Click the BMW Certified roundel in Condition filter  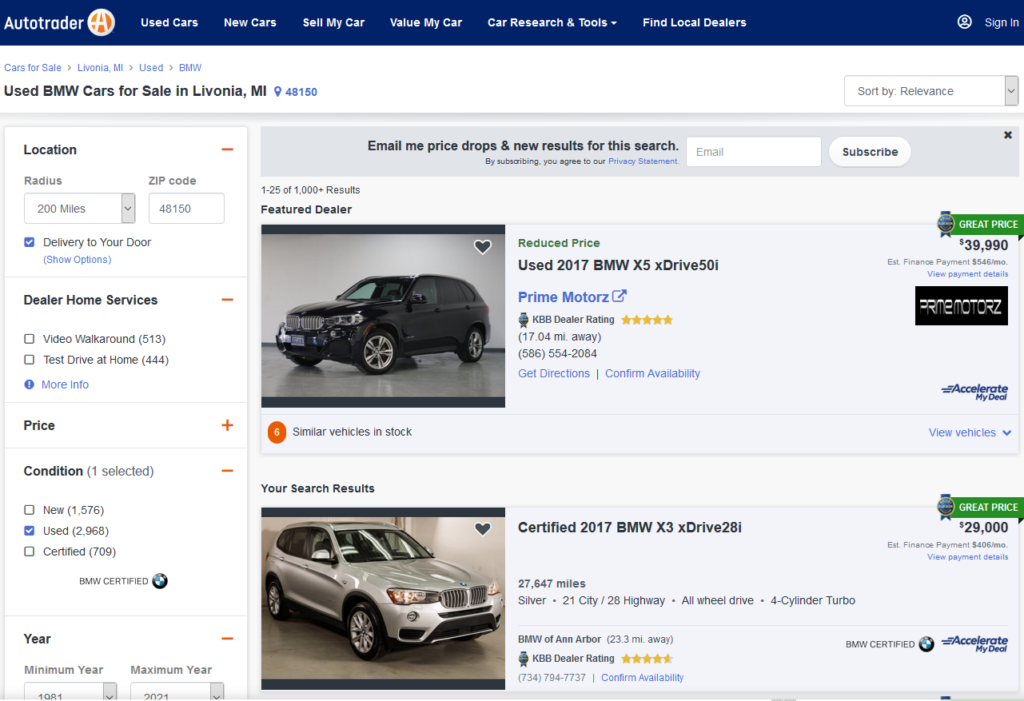click(160, 581)
